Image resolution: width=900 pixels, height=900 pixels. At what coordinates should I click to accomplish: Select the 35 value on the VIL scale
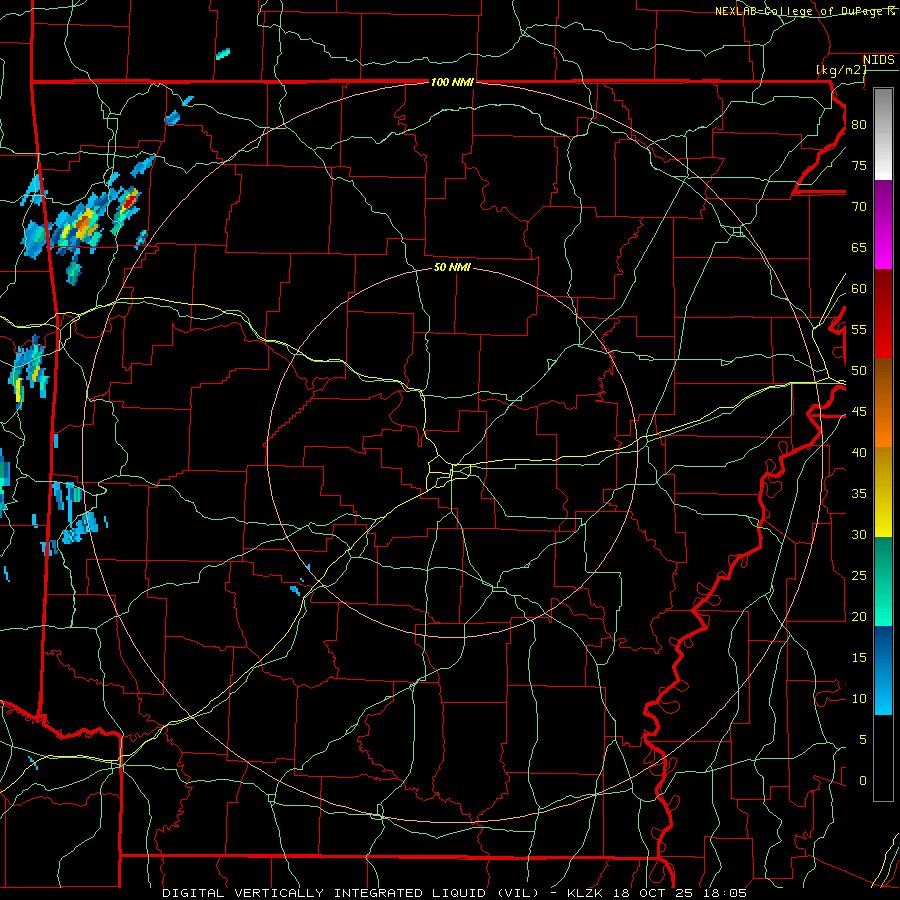(859, 494)
